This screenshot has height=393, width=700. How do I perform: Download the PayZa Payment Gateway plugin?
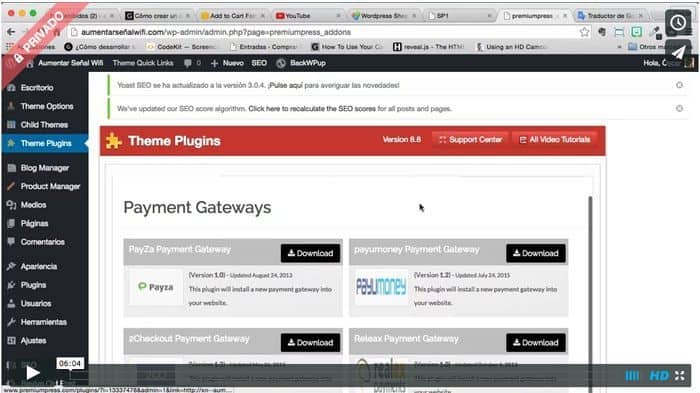coord(310,253)
